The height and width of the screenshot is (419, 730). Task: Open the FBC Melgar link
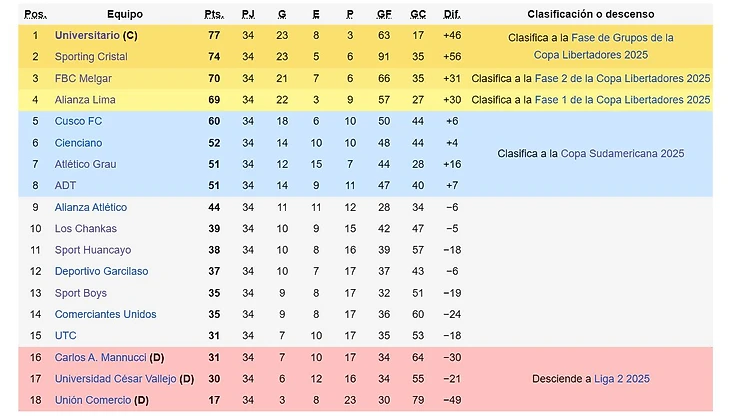[83, 78]
